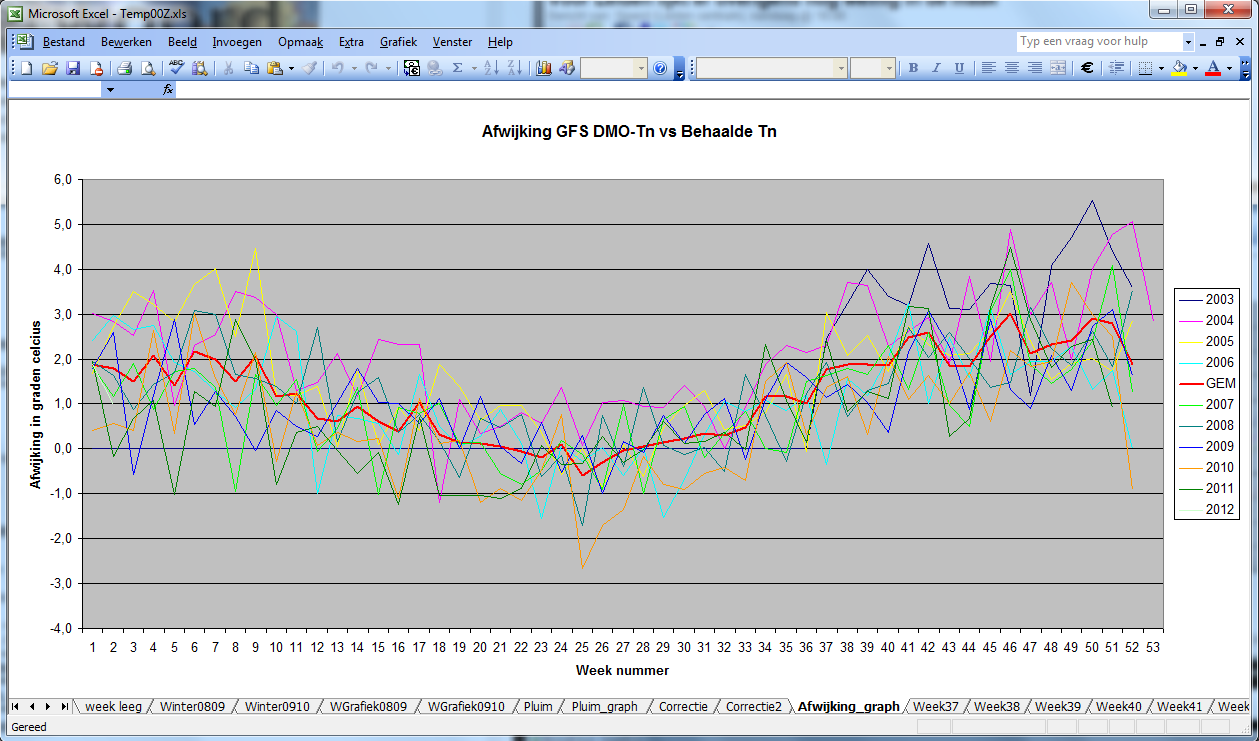Copy selection with copy icon
Image resolution: width=1259 pixels, height=741 pixels.
pos(251,68)
